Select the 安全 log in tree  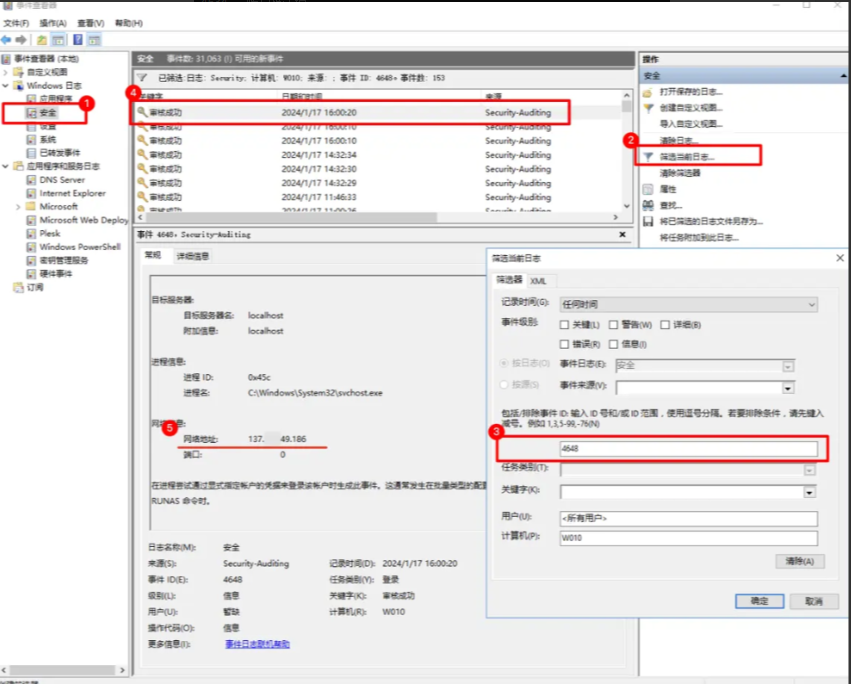(48, 113)
